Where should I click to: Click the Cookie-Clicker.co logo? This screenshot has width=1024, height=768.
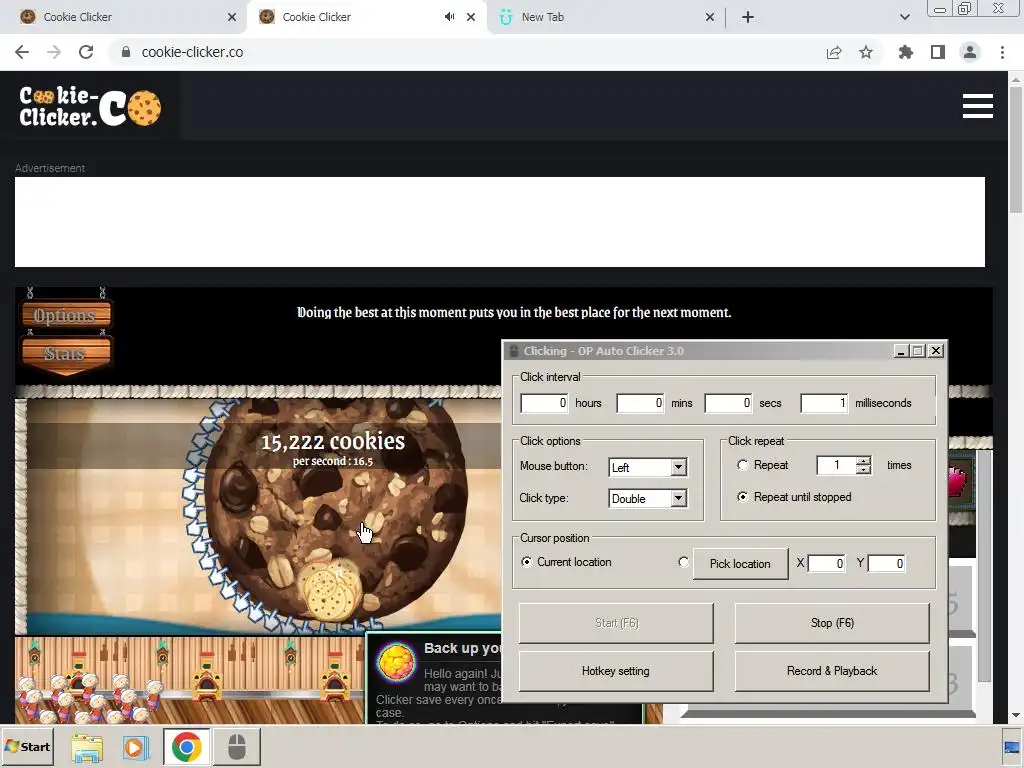tap(90, 106)
